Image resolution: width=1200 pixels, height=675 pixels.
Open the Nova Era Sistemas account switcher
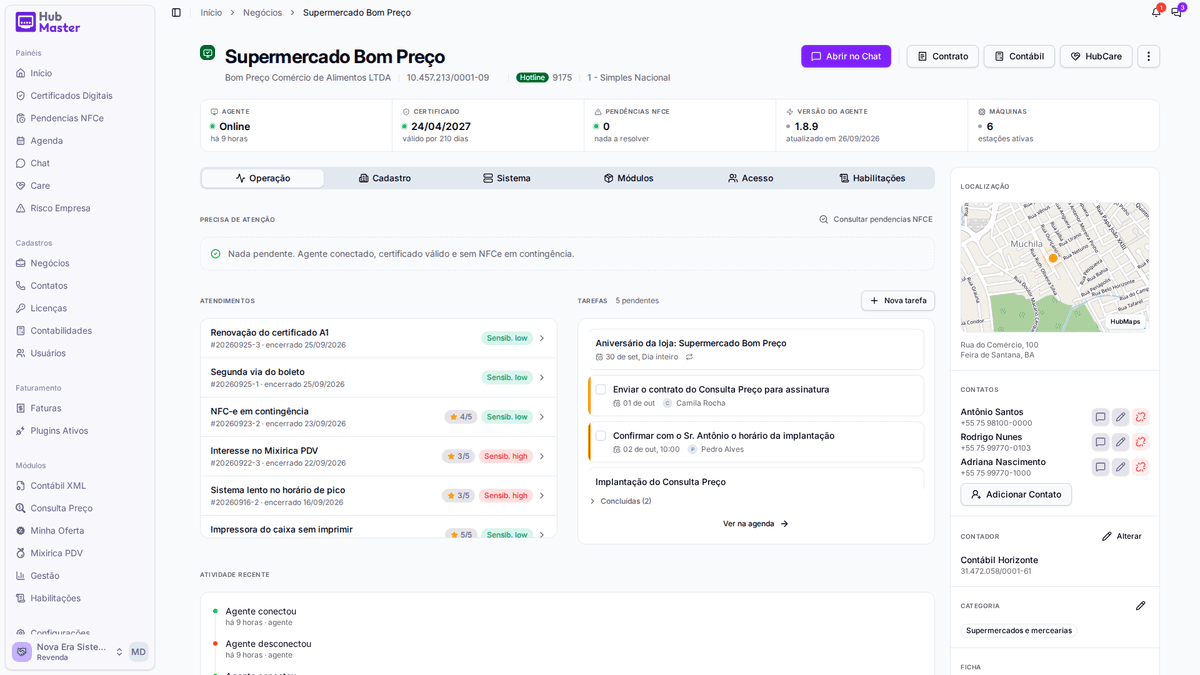tap(68, 652)
